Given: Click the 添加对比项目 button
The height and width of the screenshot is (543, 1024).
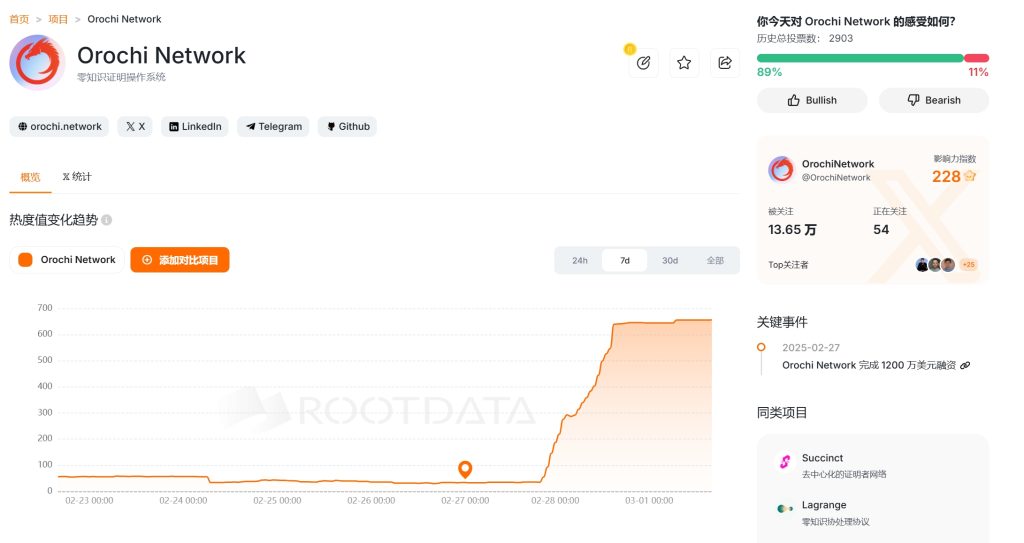Looking at the screenshot, I should coord(180,259).
